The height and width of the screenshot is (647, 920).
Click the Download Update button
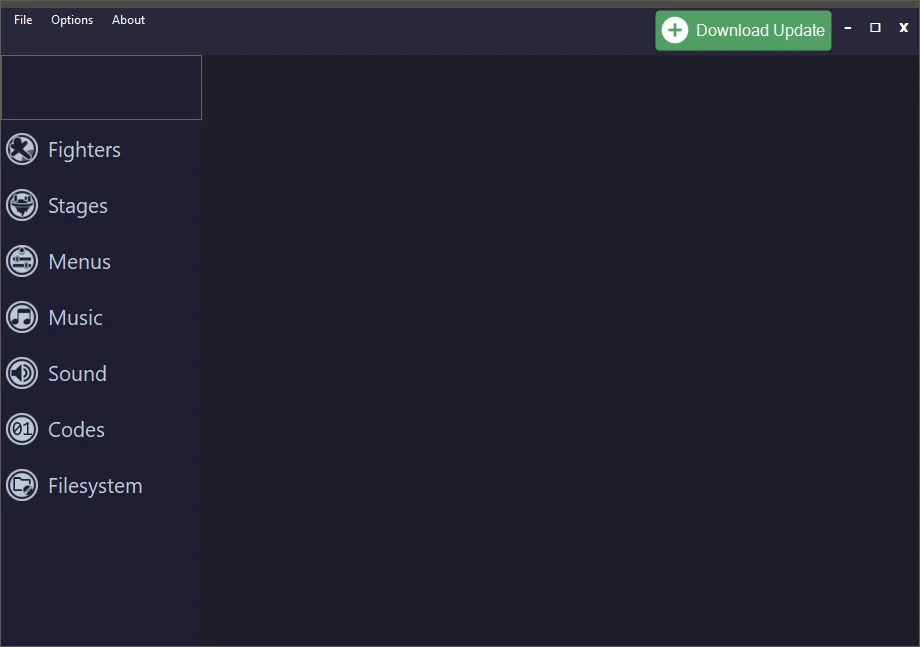pos(743,30)
